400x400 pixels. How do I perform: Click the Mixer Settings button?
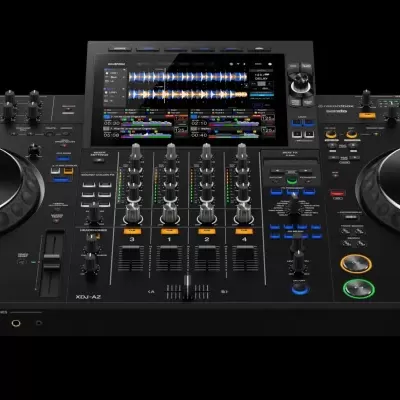pyautogui.click(x=98, y=160)
